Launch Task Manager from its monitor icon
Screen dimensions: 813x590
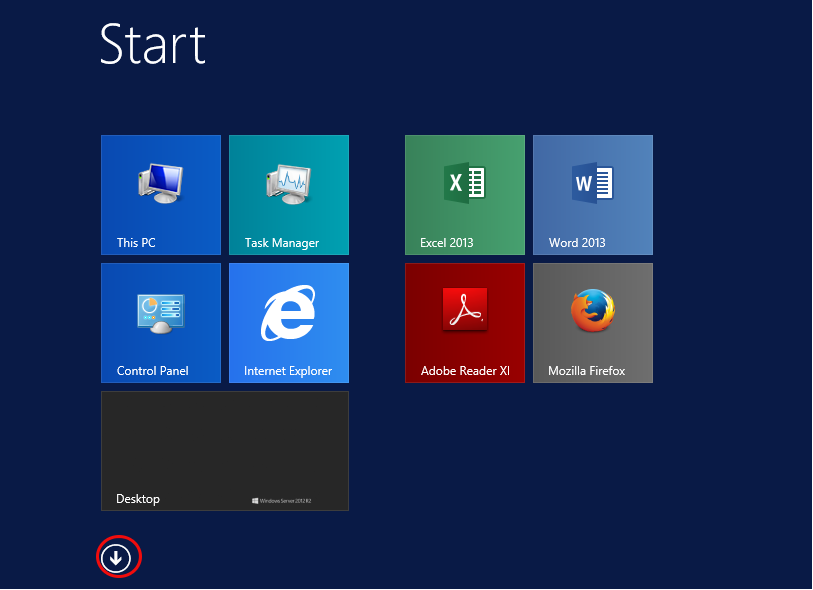coord(288,182)
